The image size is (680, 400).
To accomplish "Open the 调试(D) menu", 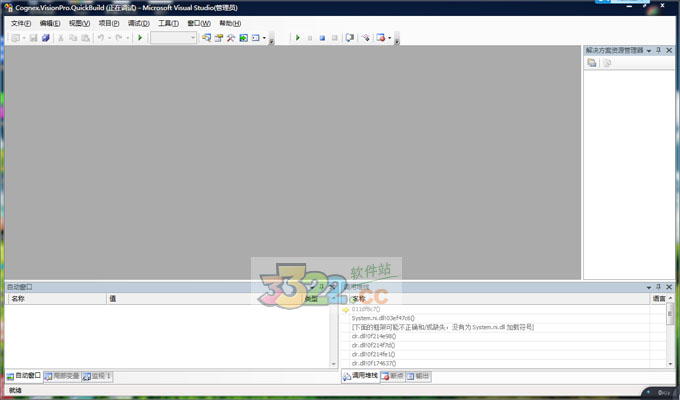I will [x=139, y=23].
